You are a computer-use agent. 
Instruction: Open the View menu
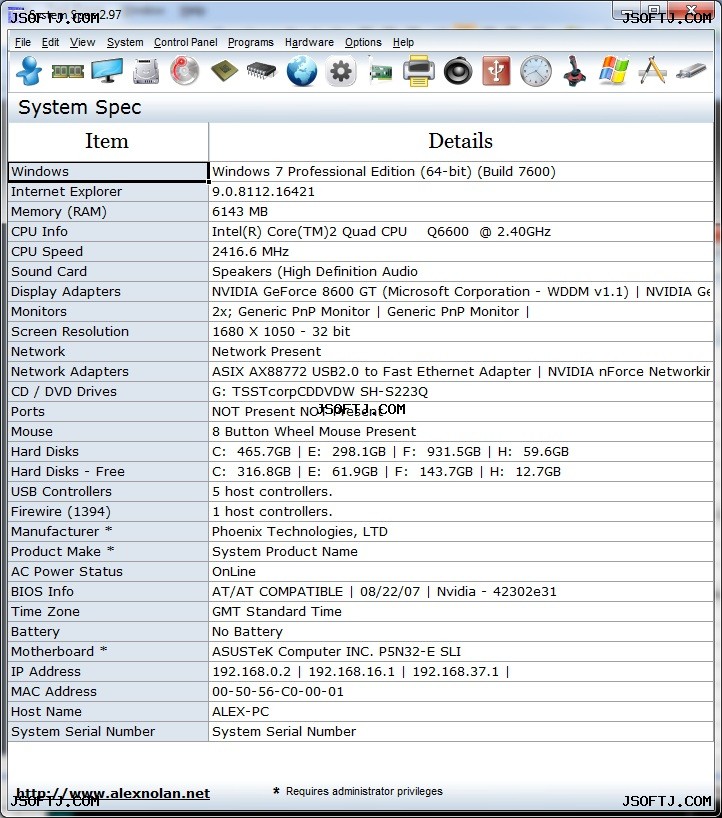[82, 42]
